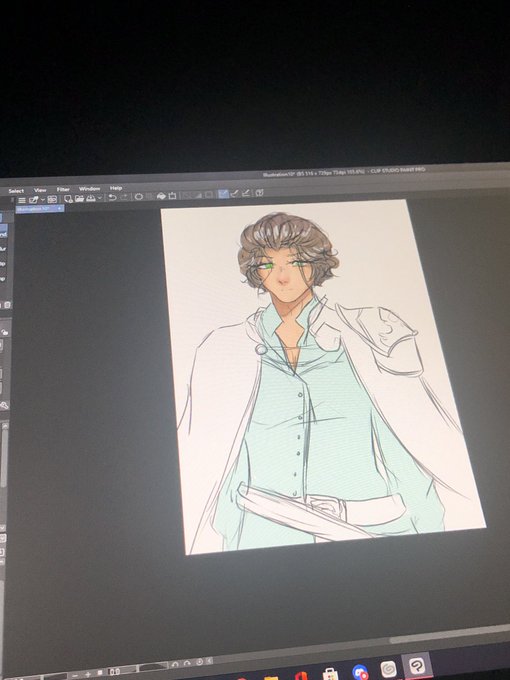Create a new file with the New icon

tap(68, 199)
